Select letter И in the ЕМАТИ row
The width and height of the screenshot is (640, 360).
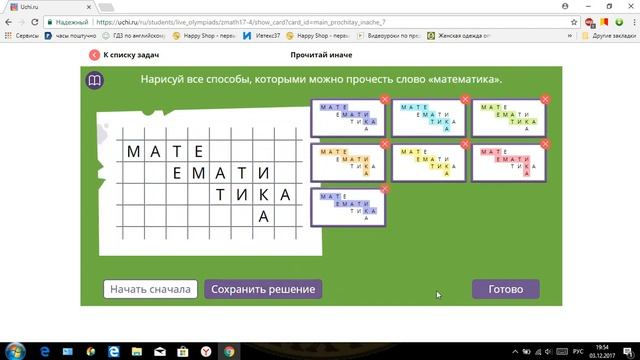coord(264,173)
